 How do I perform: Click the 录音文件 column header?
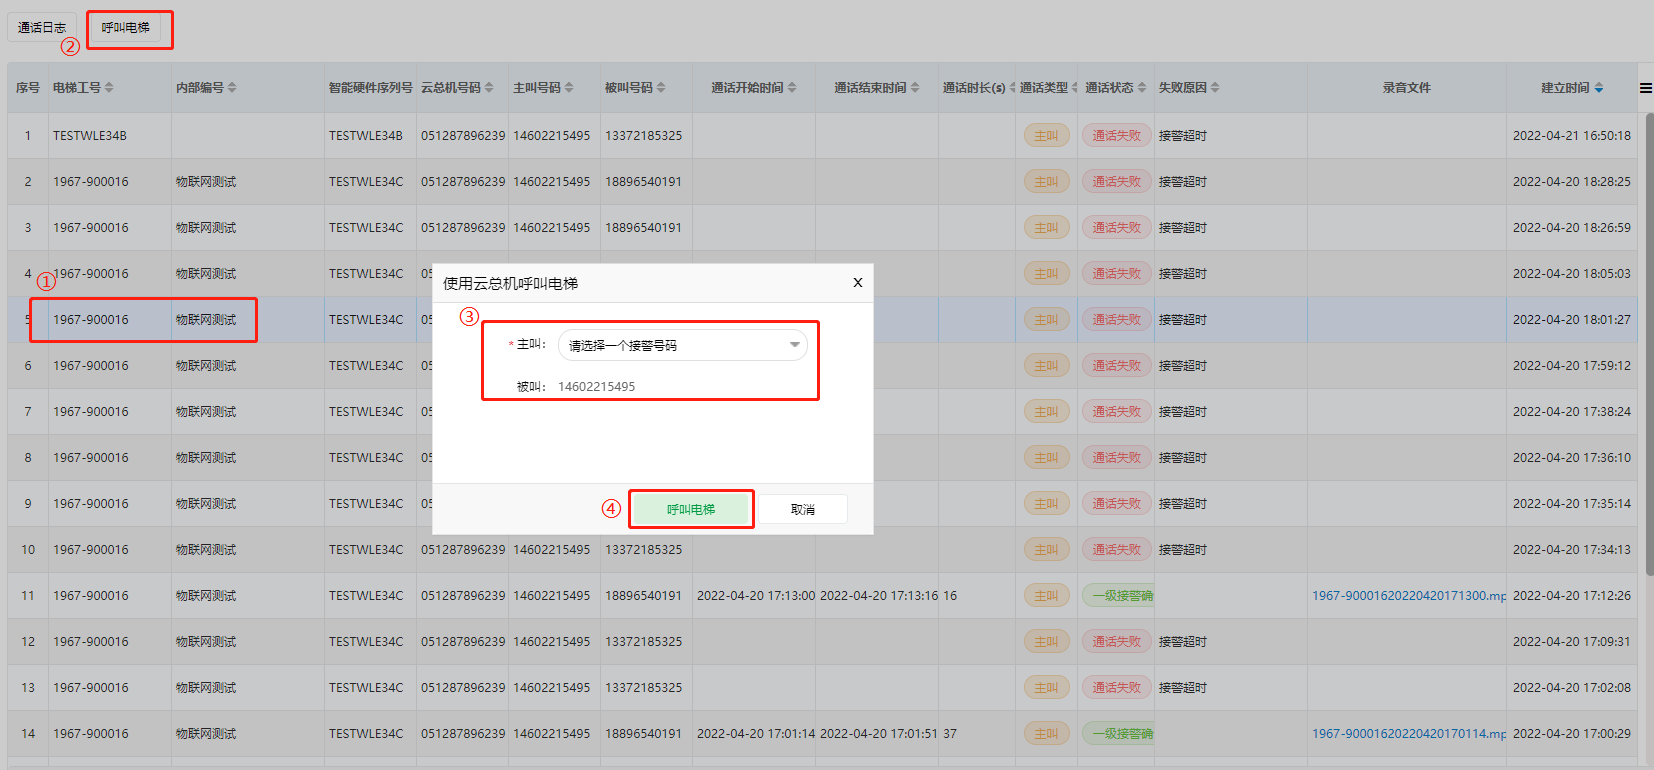[1406, 88]
